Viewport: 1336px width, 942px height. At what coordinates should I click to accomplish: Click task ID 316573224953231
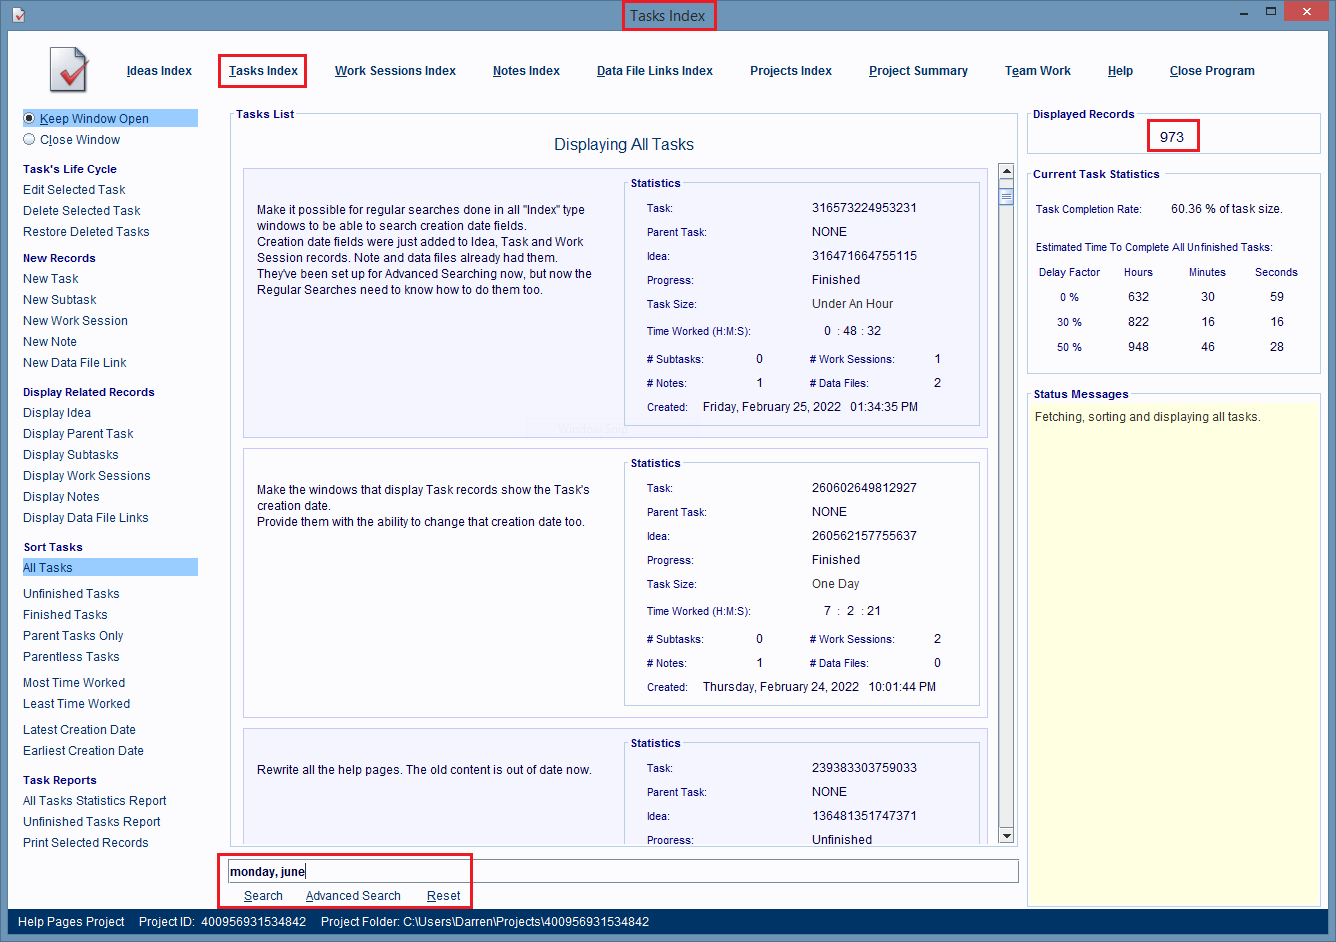864,208
